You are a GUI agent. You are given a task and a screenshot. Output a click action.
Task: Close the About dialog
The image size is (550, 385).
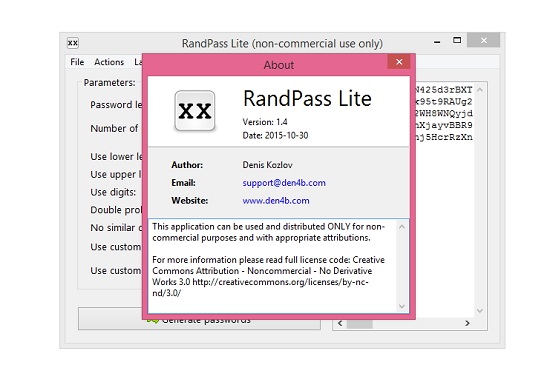[399, 62]
